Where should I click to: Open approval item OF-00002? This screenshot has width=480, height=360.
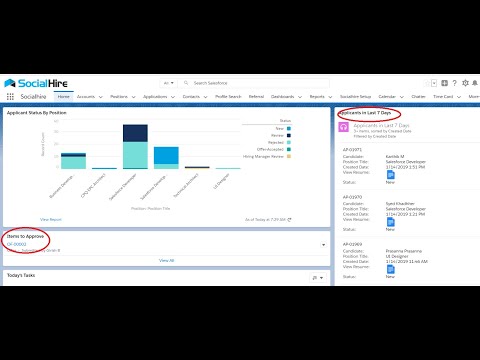pos(17,244)
